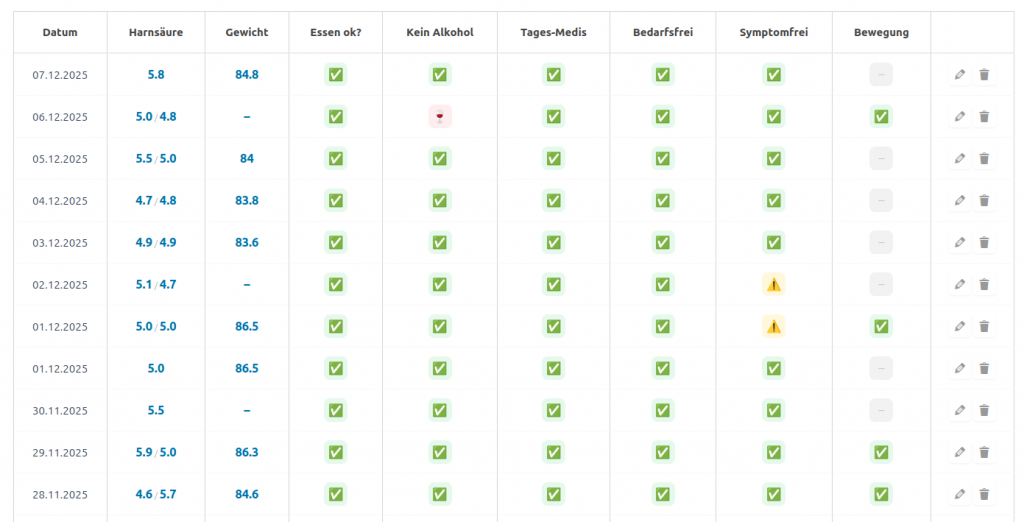Click the pencil icon for 06.12.2025
1024x522 pixels.
click(x=960, y=117)
